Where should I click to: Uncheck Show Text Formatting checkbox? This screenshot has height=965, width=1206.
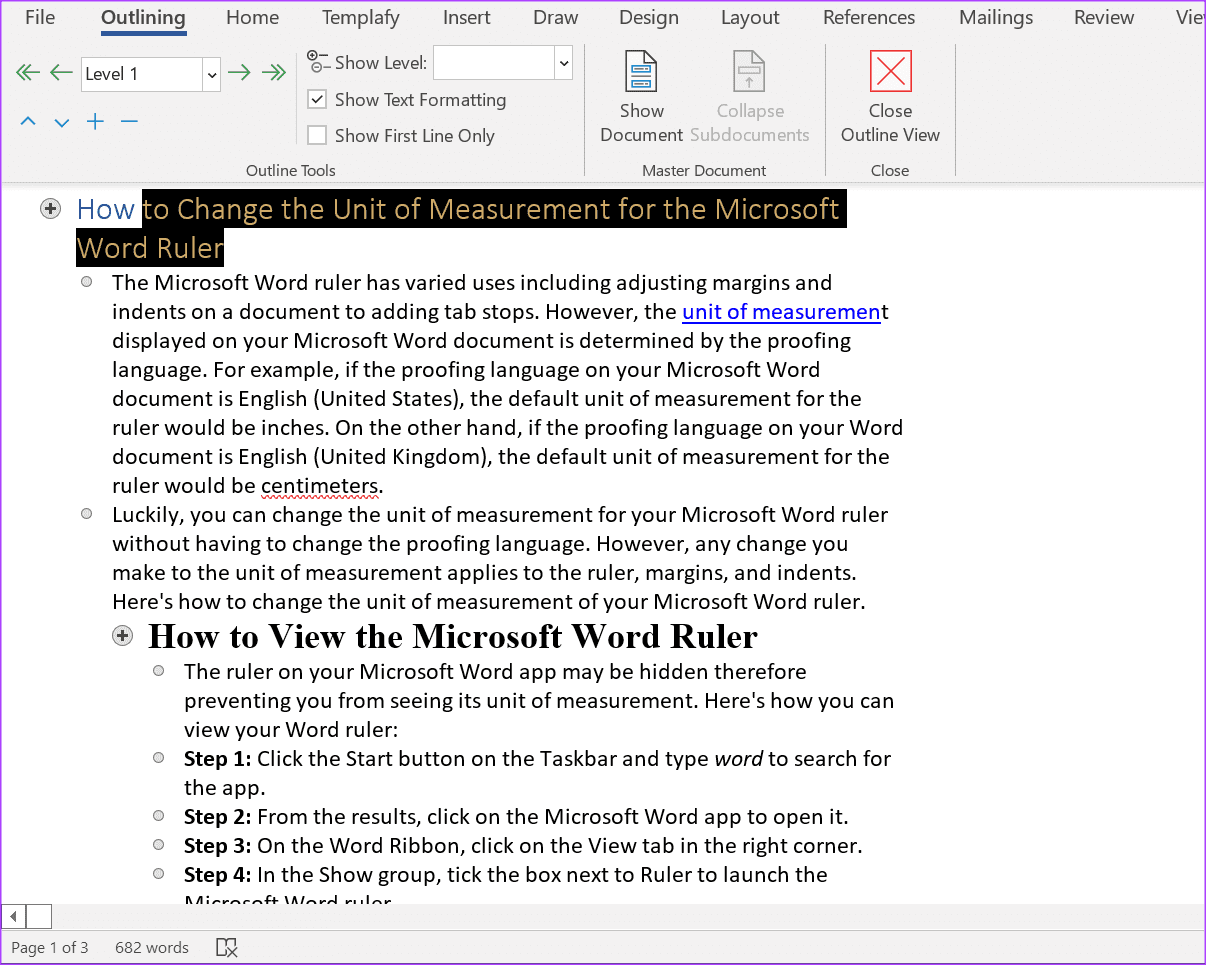click(317, 100)
